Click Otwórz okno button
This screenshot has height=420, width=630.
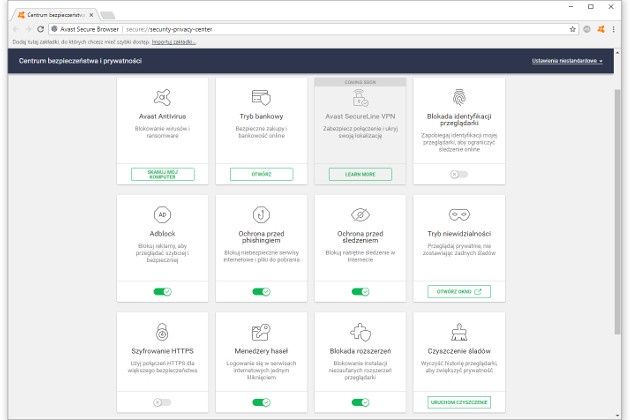459,291
